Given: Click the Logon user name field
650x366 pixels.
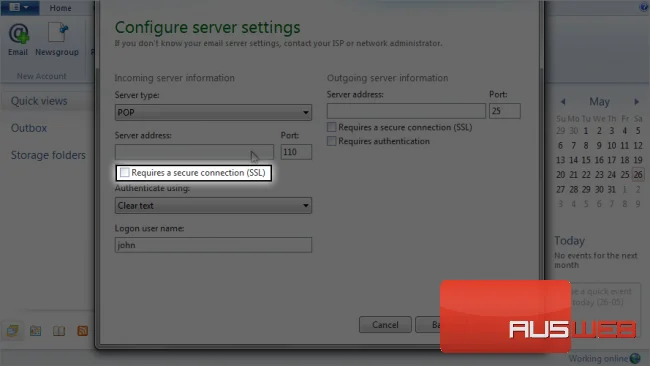Looking at the screenshot, I should (213, 245).
